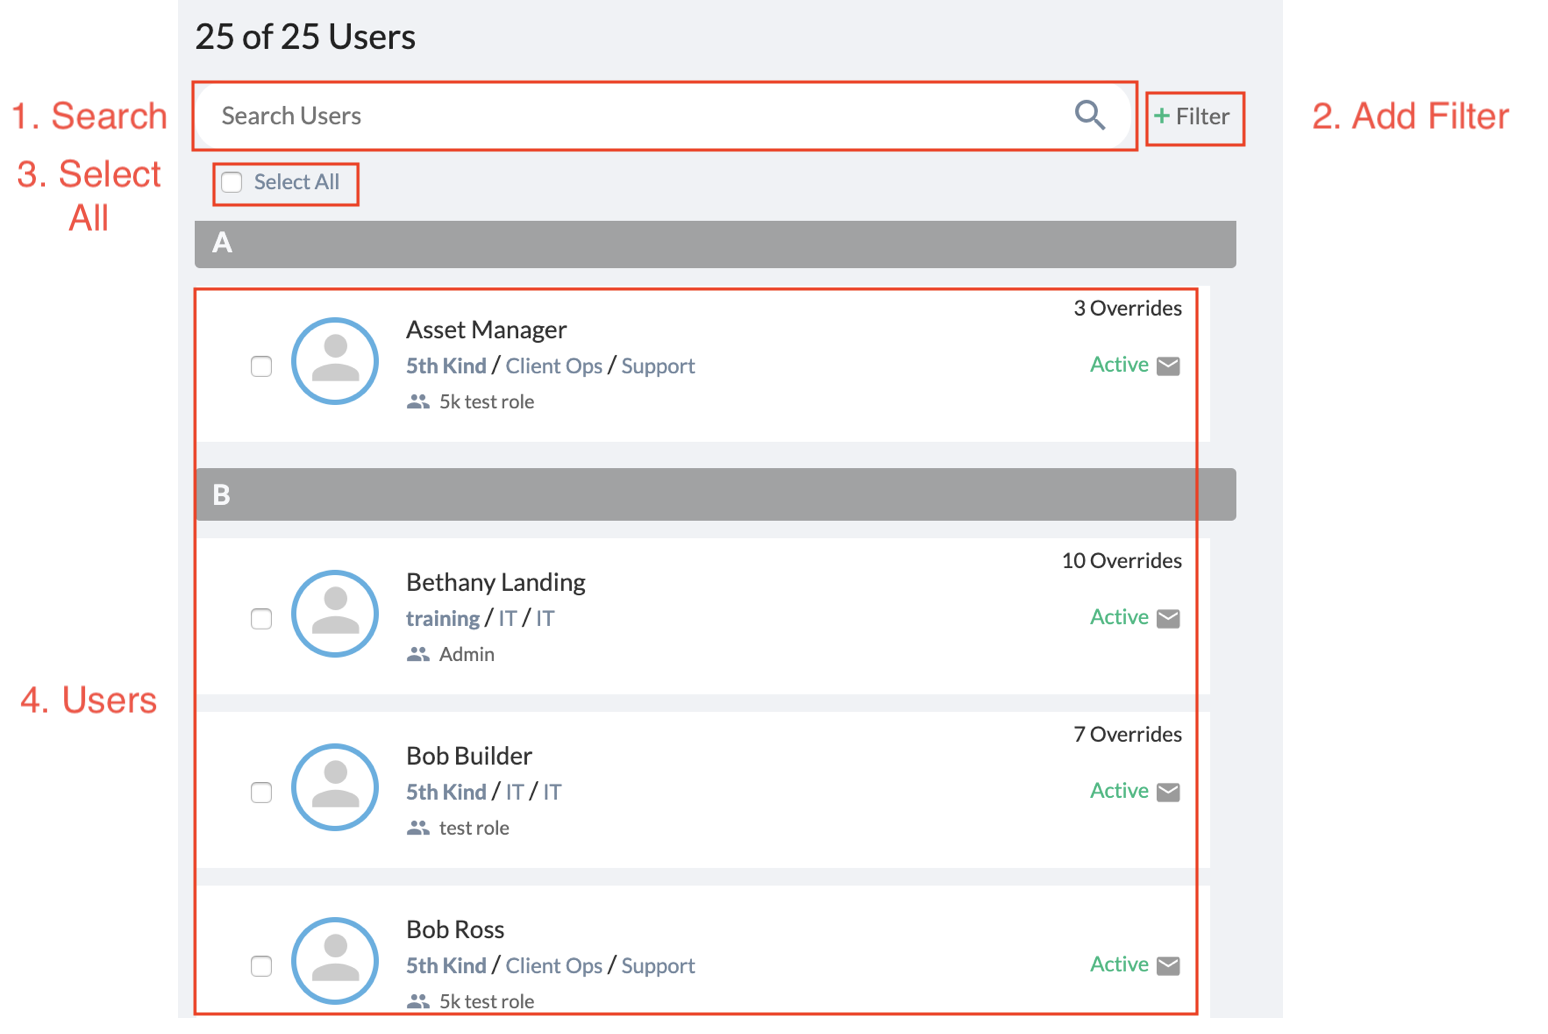This screenshot has height=1034, width=1548.
Task: Click into the Search Users field
Action: (x=640, y=116)
